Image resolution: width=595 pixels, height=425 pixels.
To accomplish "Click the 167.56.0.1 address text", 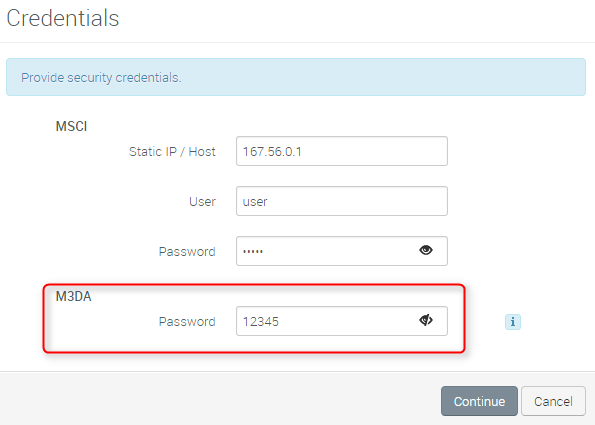I will [x=272, y=152].
